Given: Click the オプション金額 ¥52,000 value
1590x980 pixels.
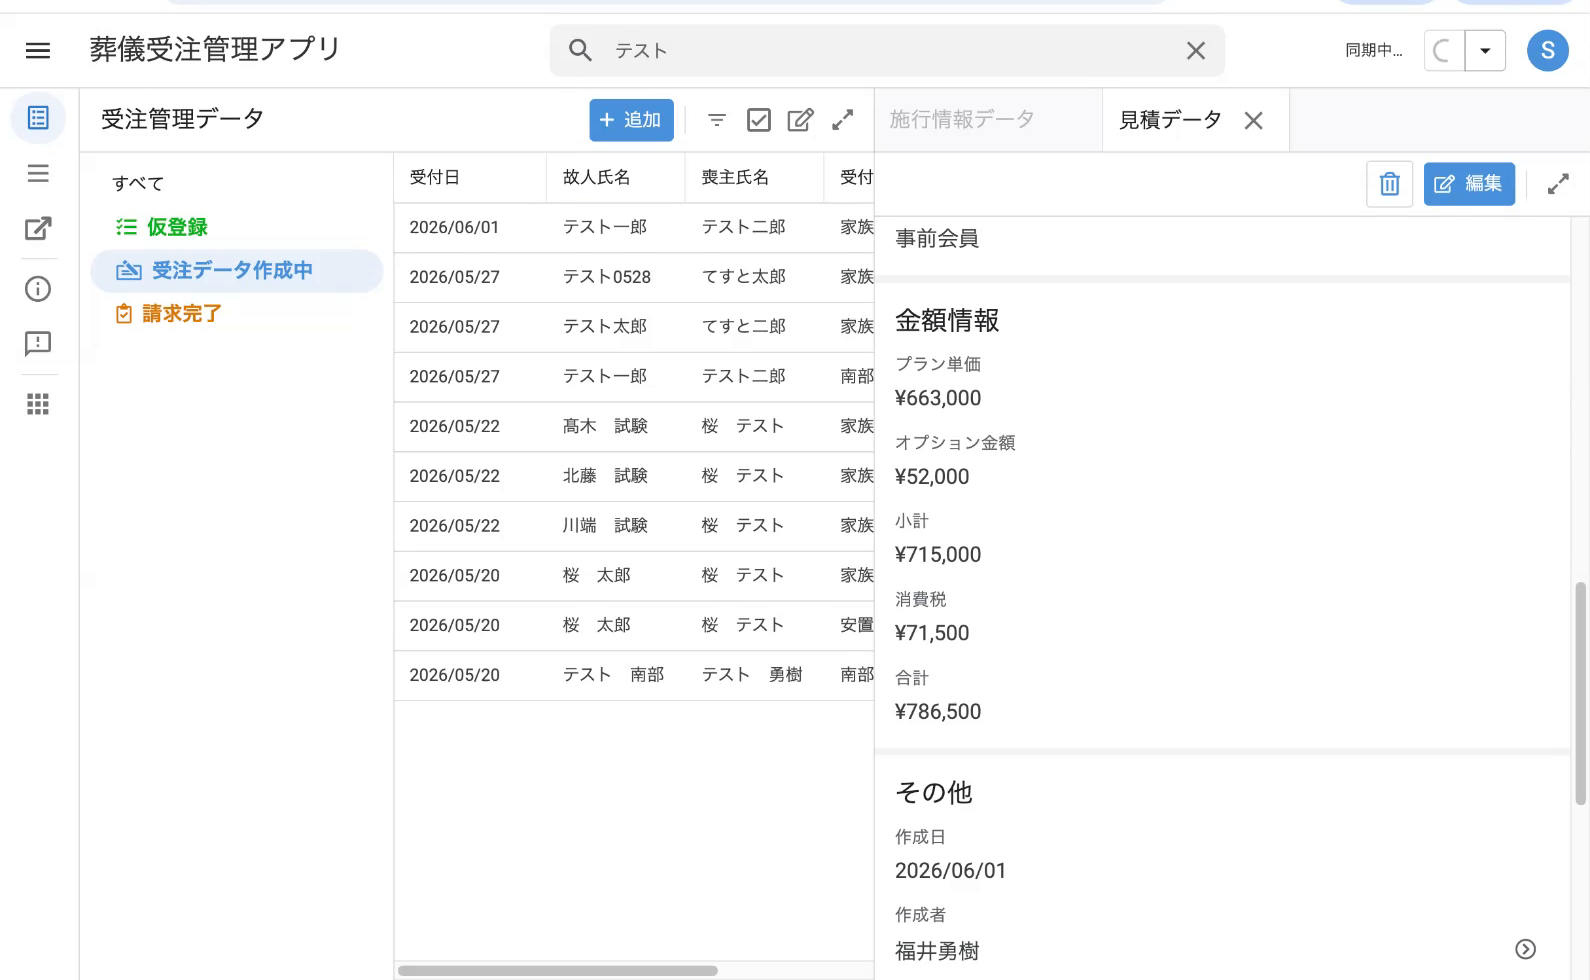Looking at the screenshot, I should pyautogui.click(x=932, y=477).
